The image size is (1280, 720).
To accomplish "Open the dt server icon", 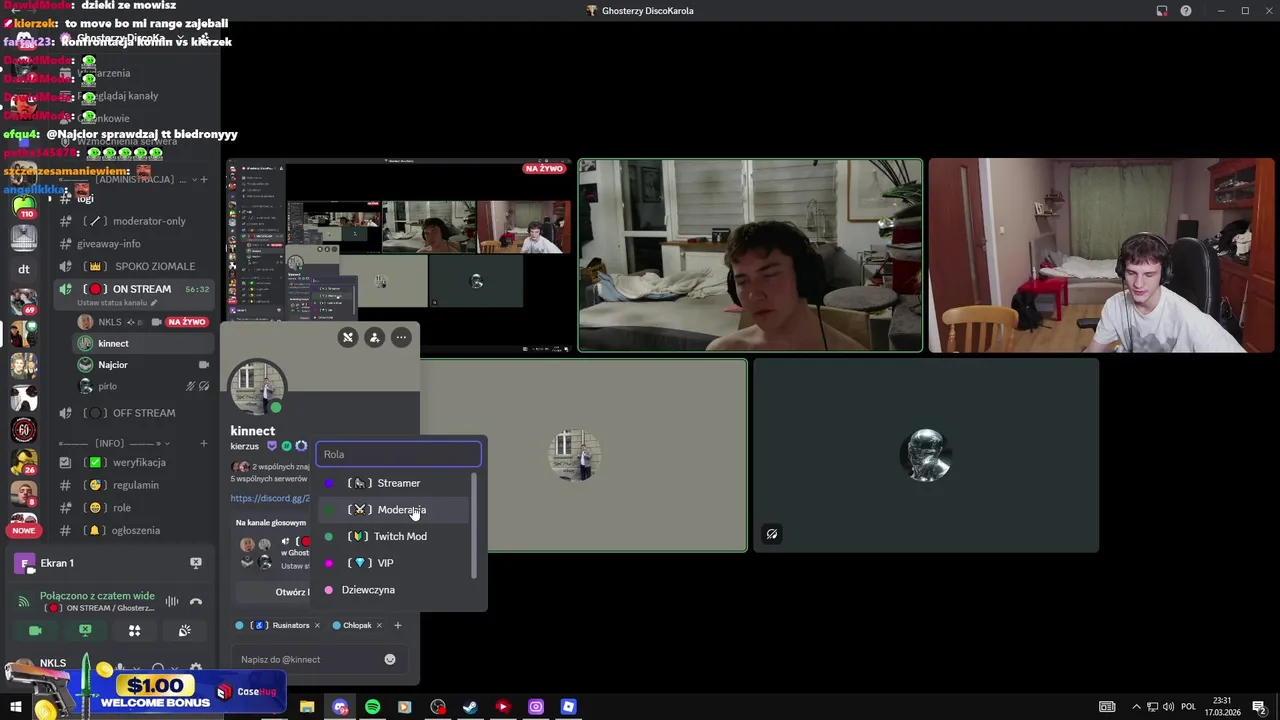I will [24, 269].
